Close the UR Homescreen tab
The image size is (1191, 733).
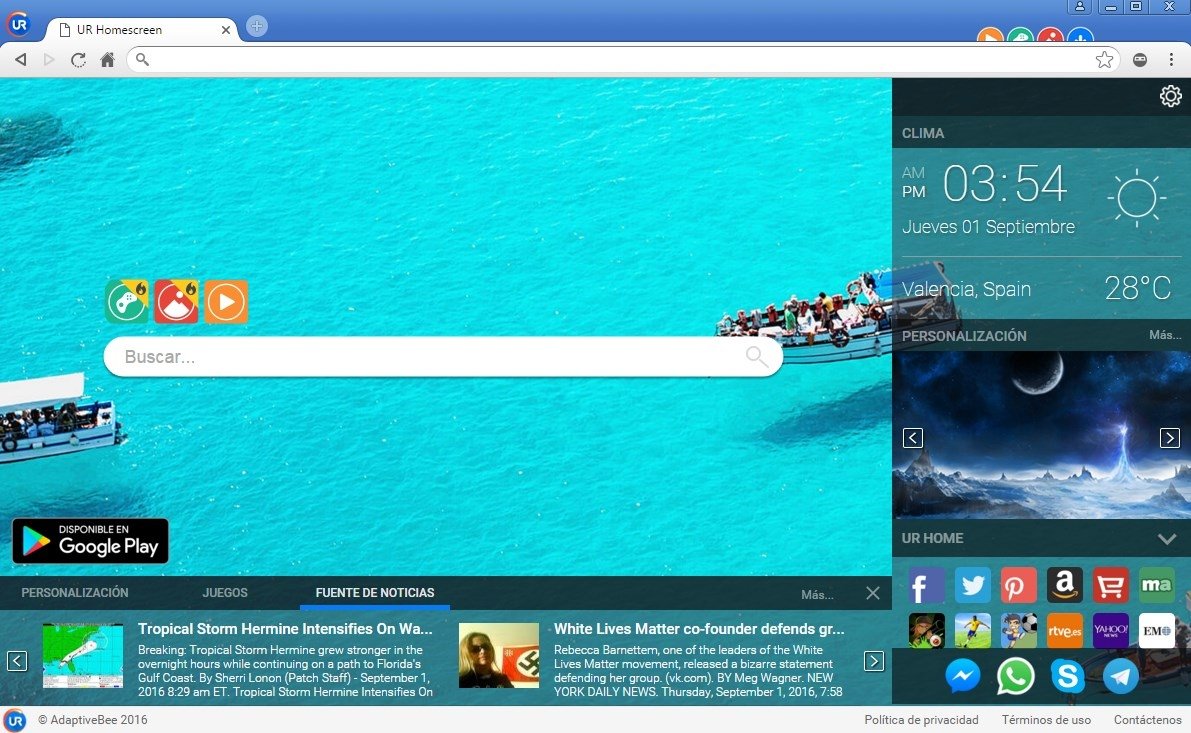(226, 30)
